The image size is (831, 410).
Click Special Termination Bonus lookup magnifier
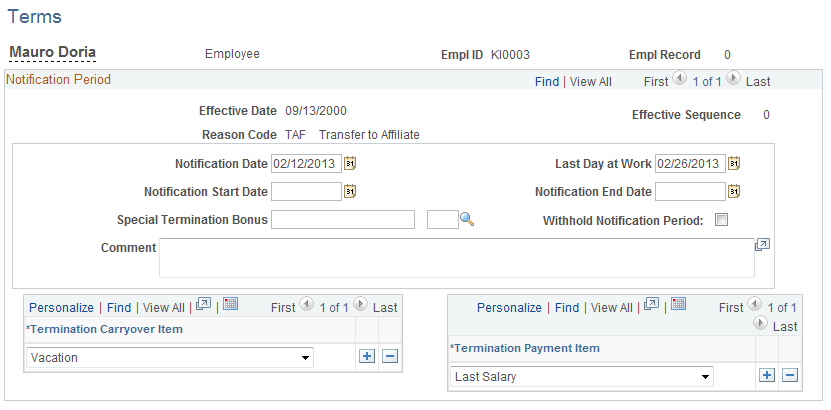[466, 219]
